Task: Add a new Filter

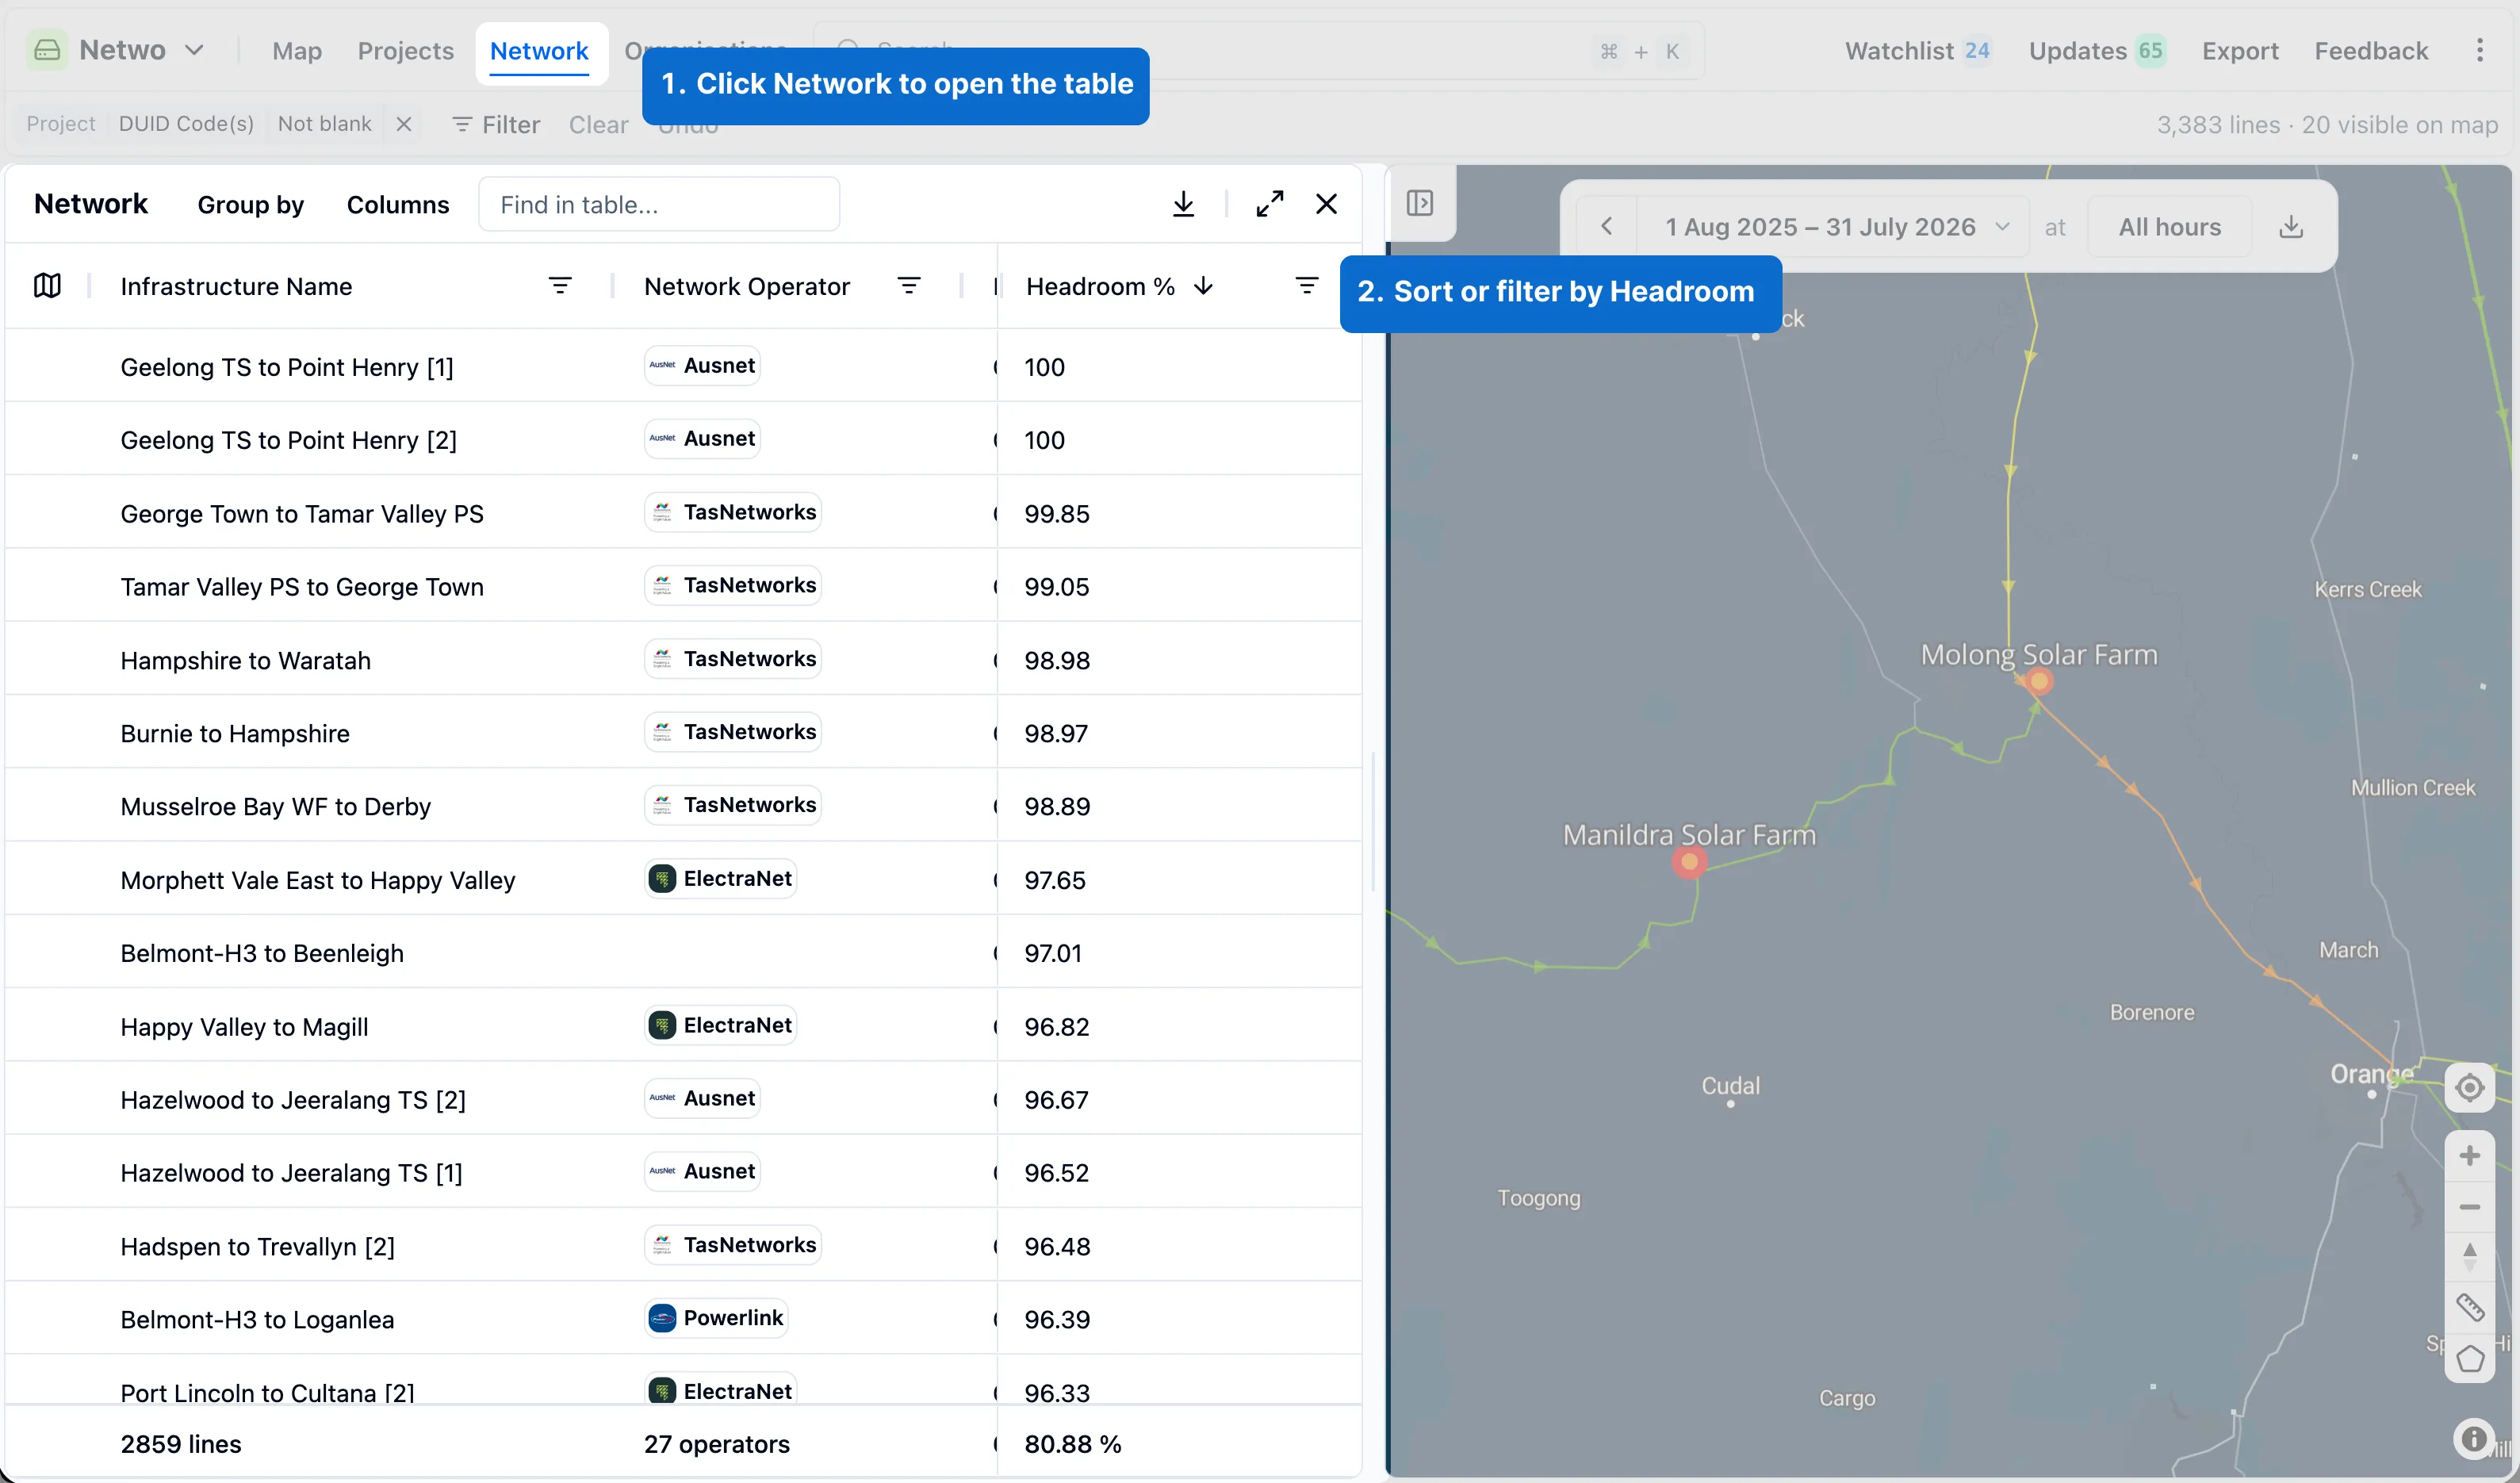Action: [496, 125]
